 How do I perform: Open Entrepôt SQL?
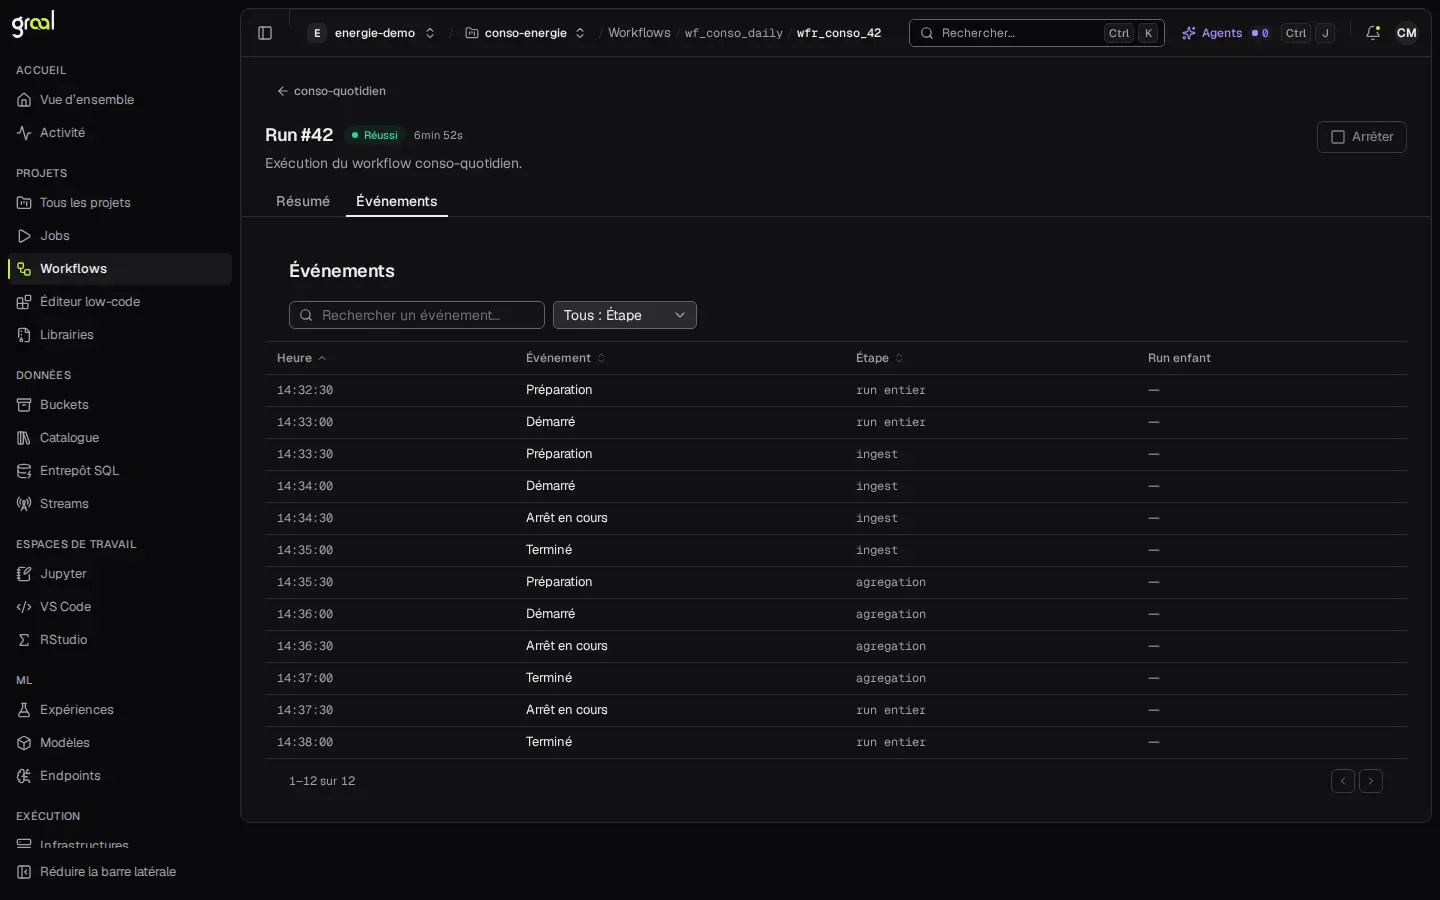click(x=119, y=471)
